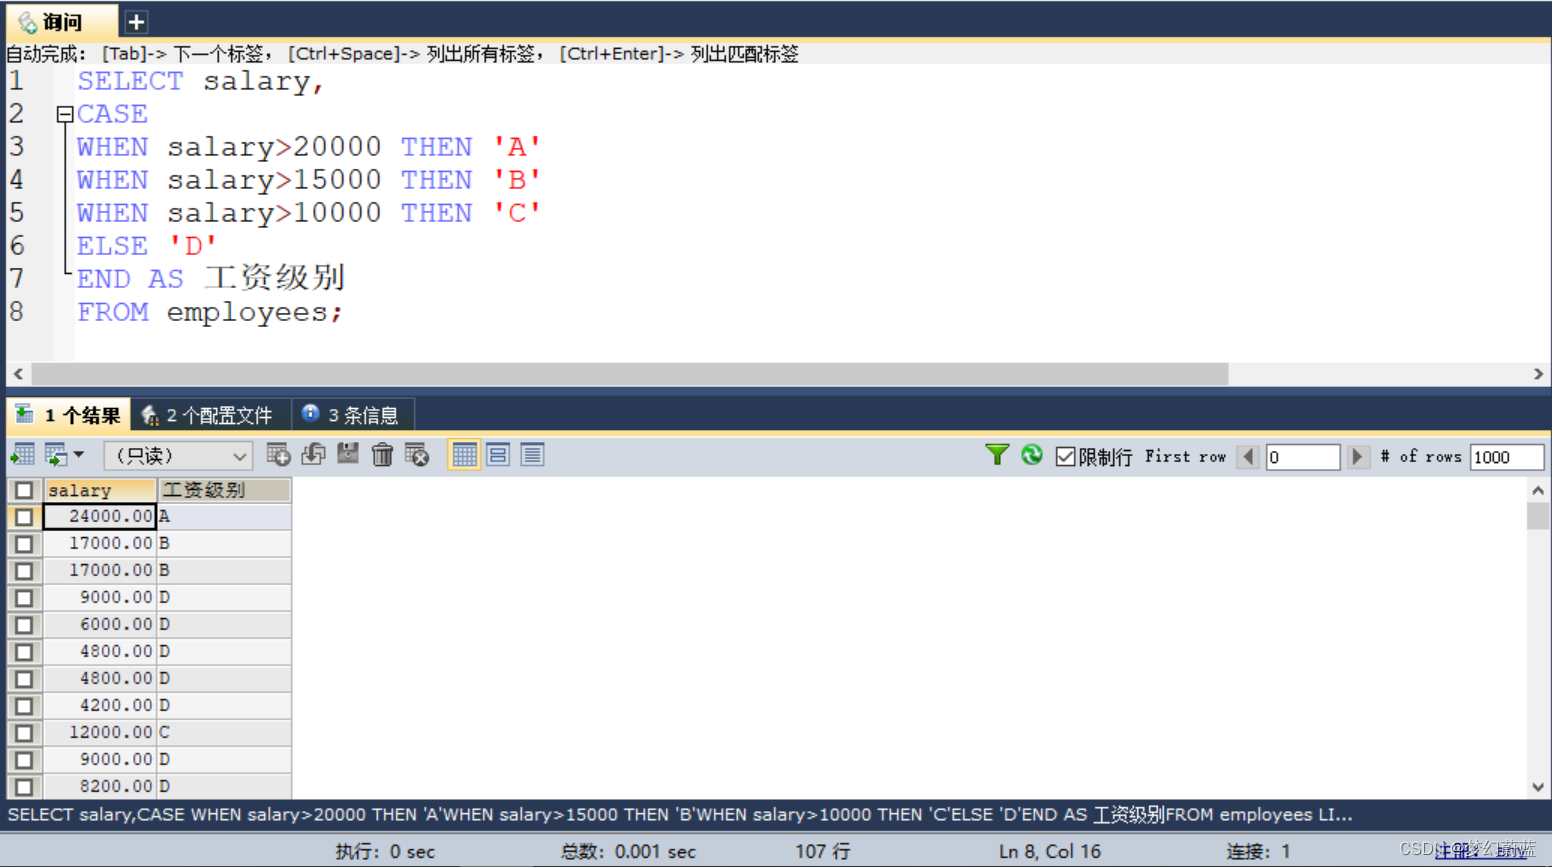Click the insert new row icon
1552x867 pixels.
[x=278, y=455]
